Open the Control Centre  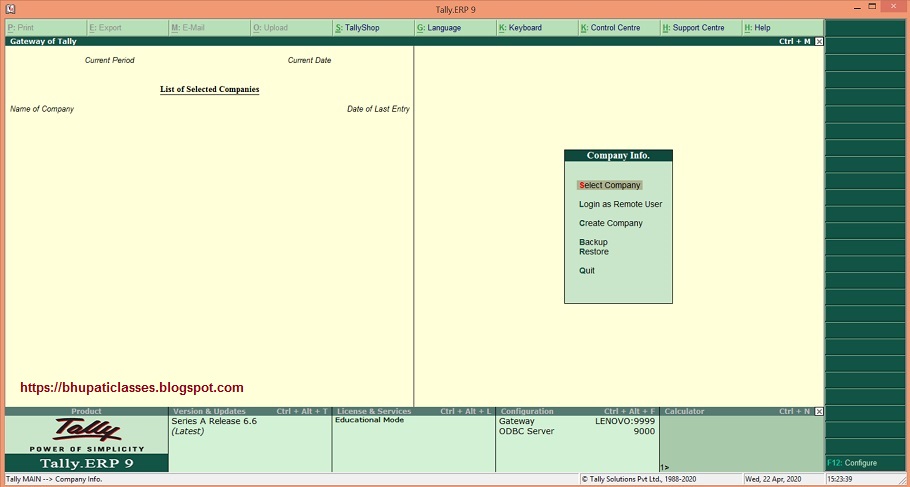click(619, 27)
